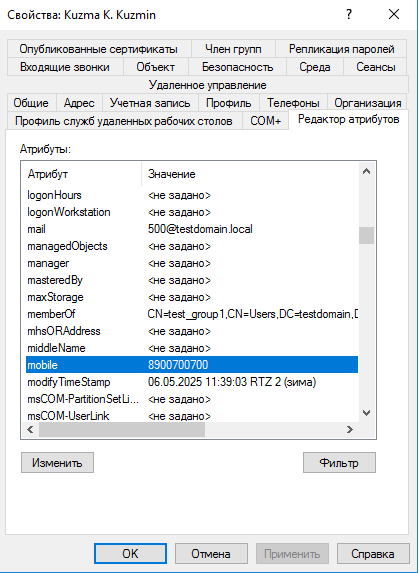Open the Член групп tab
Viewport: 419px width, 573px height.
click(233, 49)
